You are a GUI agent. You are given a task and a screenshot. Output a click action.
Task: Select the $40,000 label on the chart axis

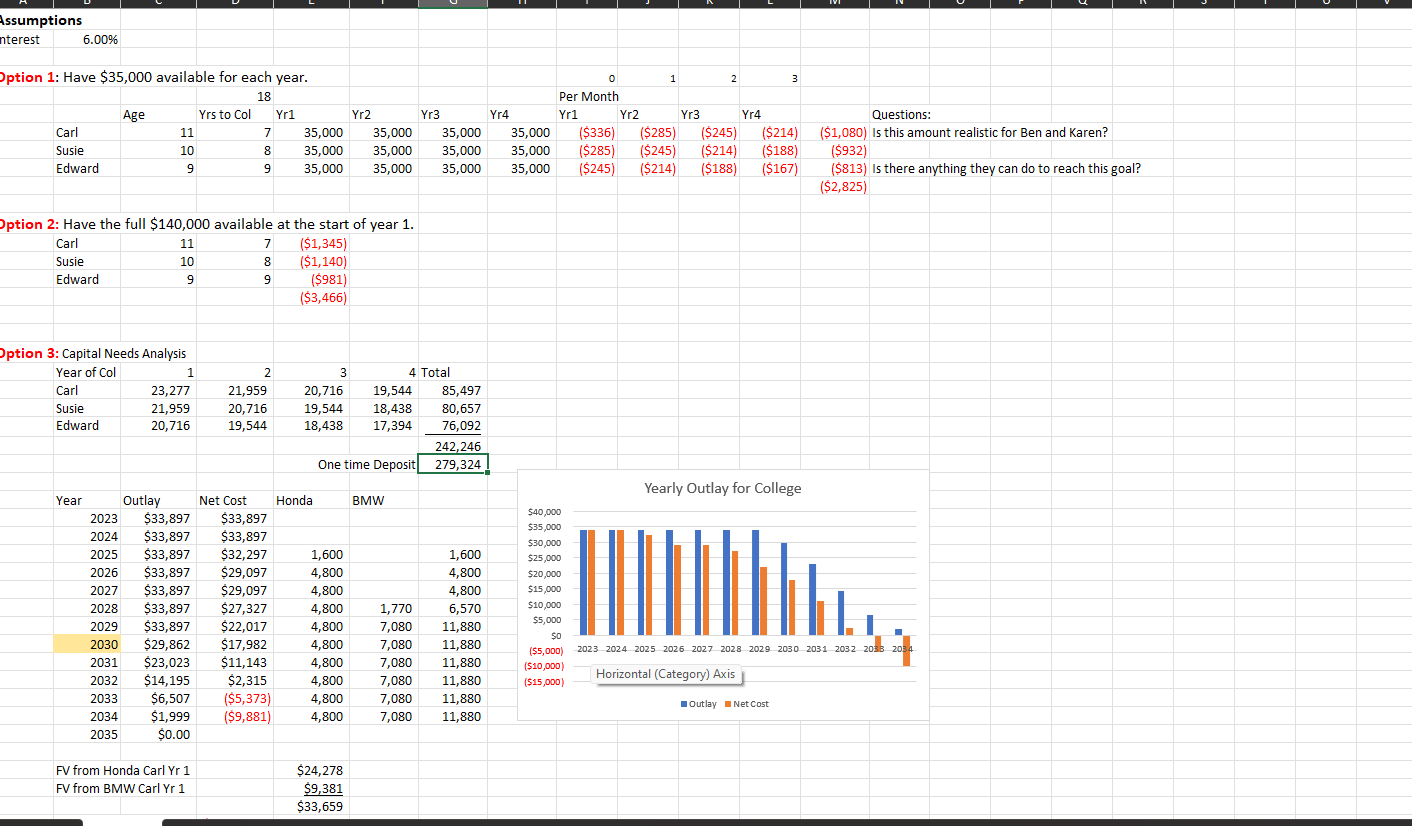coord(545,512)
